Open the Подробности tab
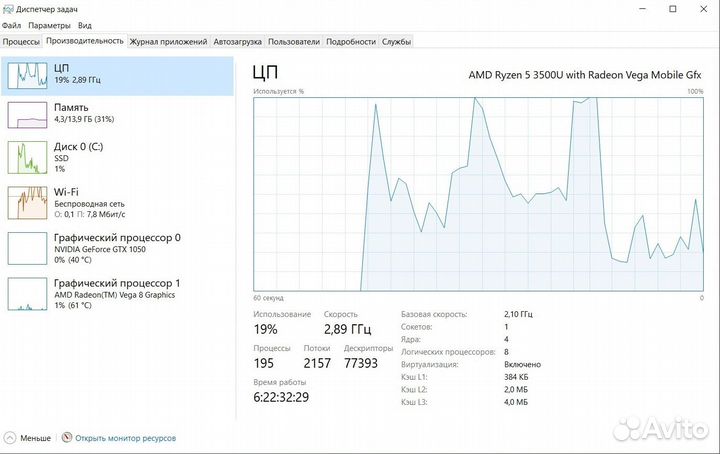The image size is (720, 454). click(351, 42)
